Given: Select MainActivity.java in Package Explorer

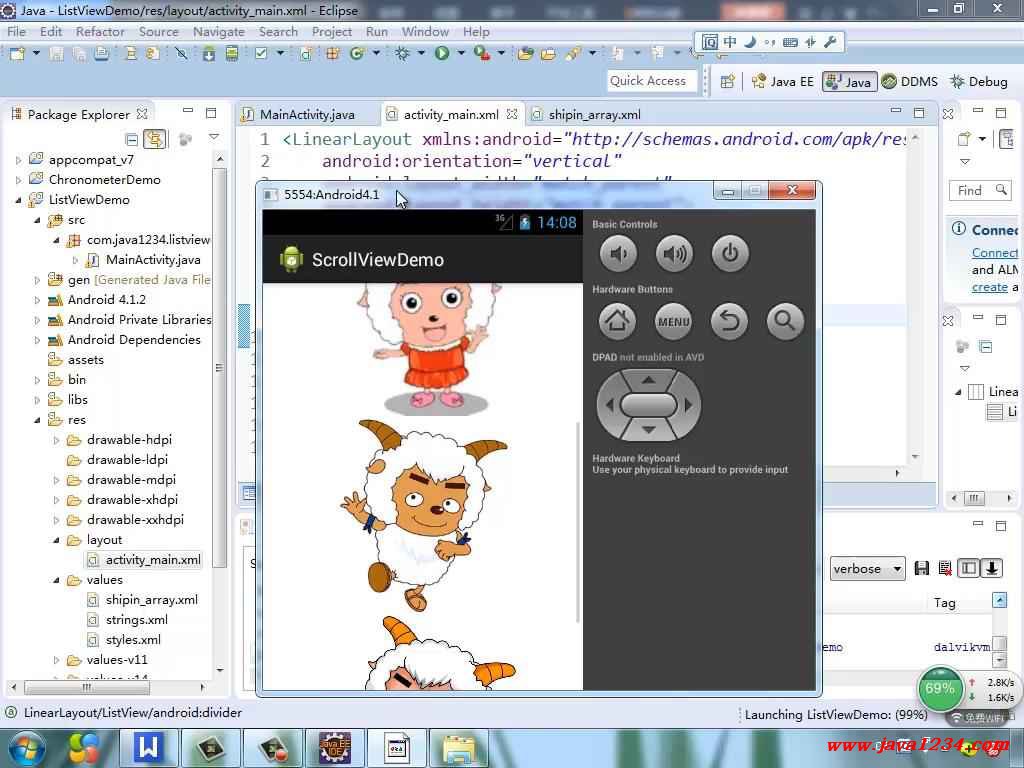Looking at the screenshot, I should tap(153, 260).
